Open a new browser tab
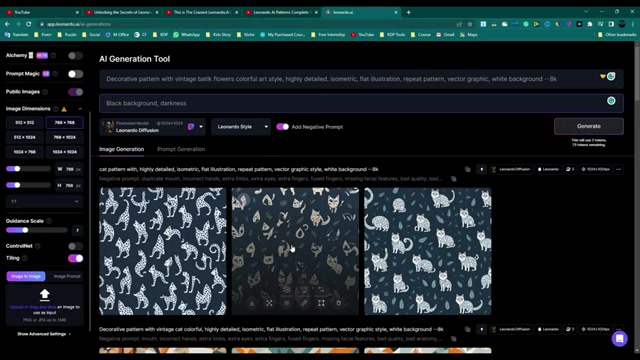 click(x=408, y=12)
